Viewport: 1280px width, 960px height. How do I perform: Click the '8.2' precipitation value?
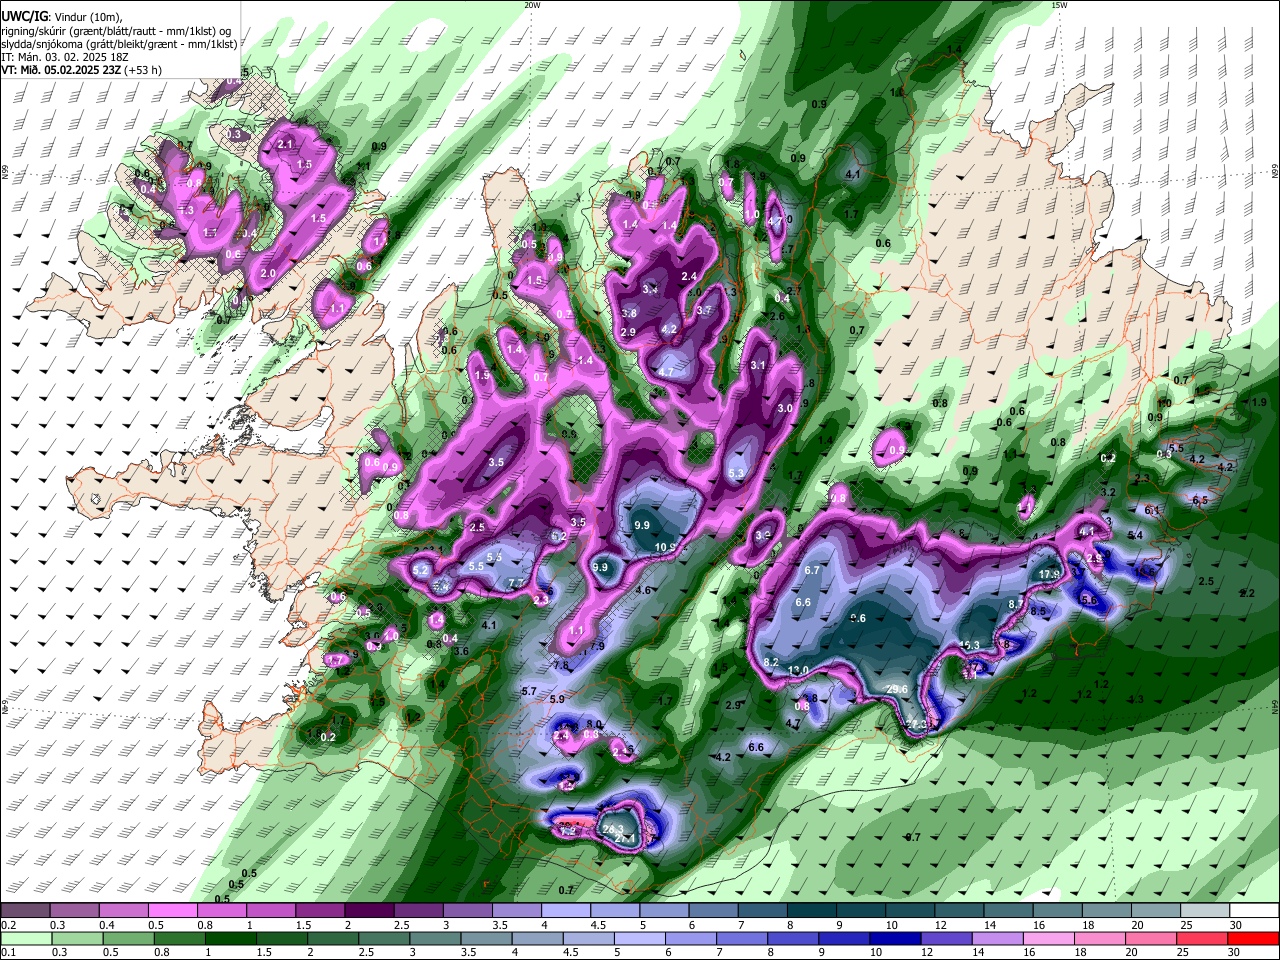pyautogui.click(x=771, y=662)
